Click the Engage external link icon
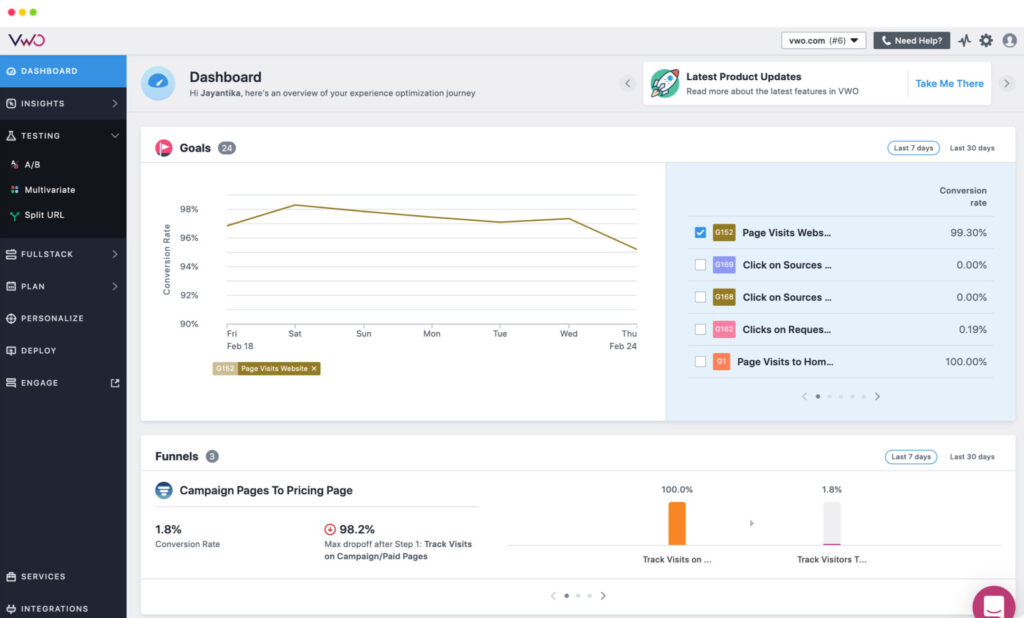Viewport: 1024px width, 618px height. click(x=115, y=383)
